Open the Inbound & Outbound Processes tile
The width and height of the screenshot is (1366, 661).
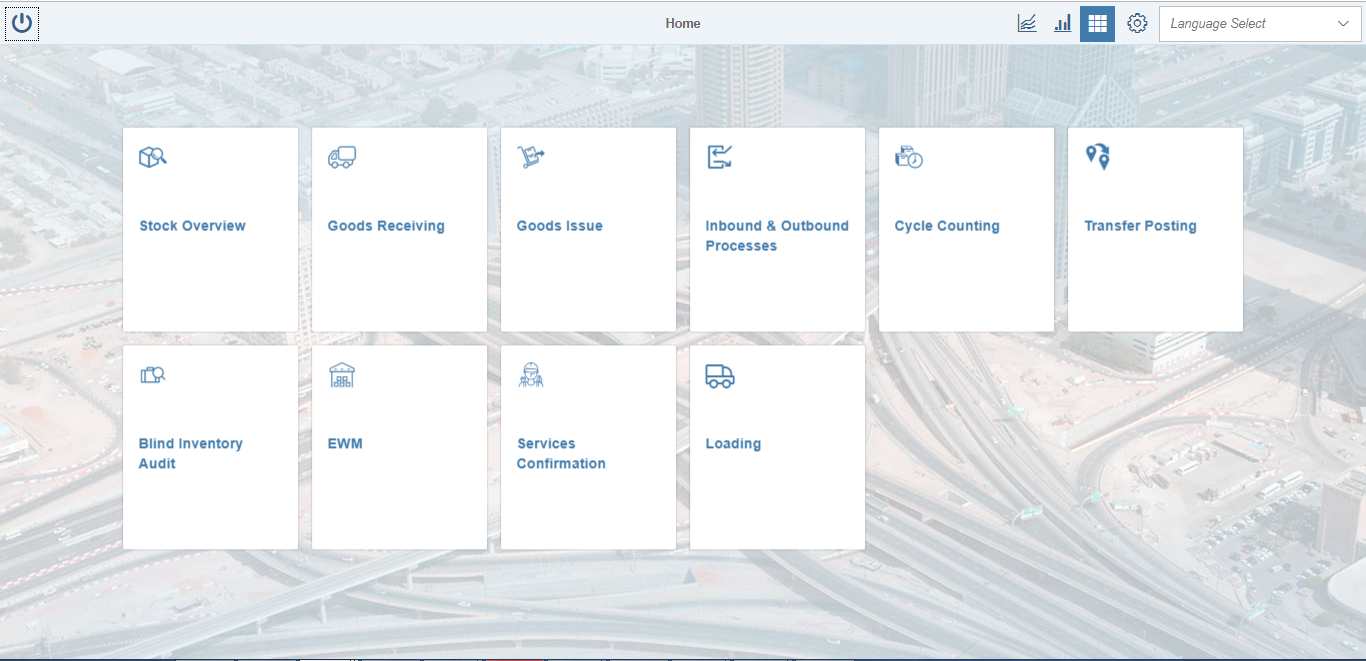777,228
